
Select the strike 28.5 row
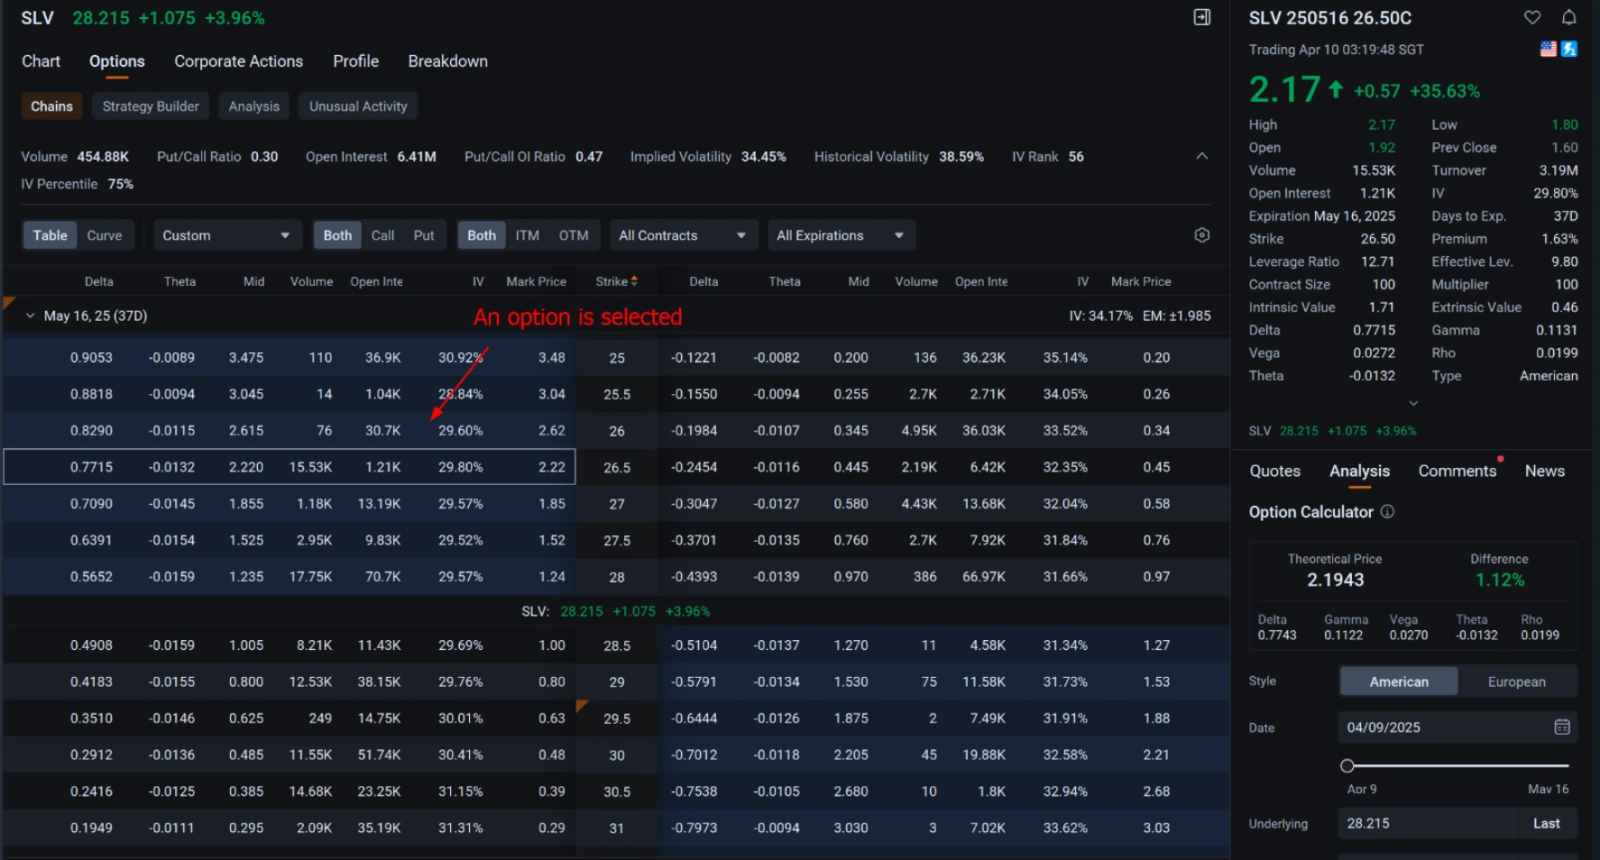click(x=617, y=646)
